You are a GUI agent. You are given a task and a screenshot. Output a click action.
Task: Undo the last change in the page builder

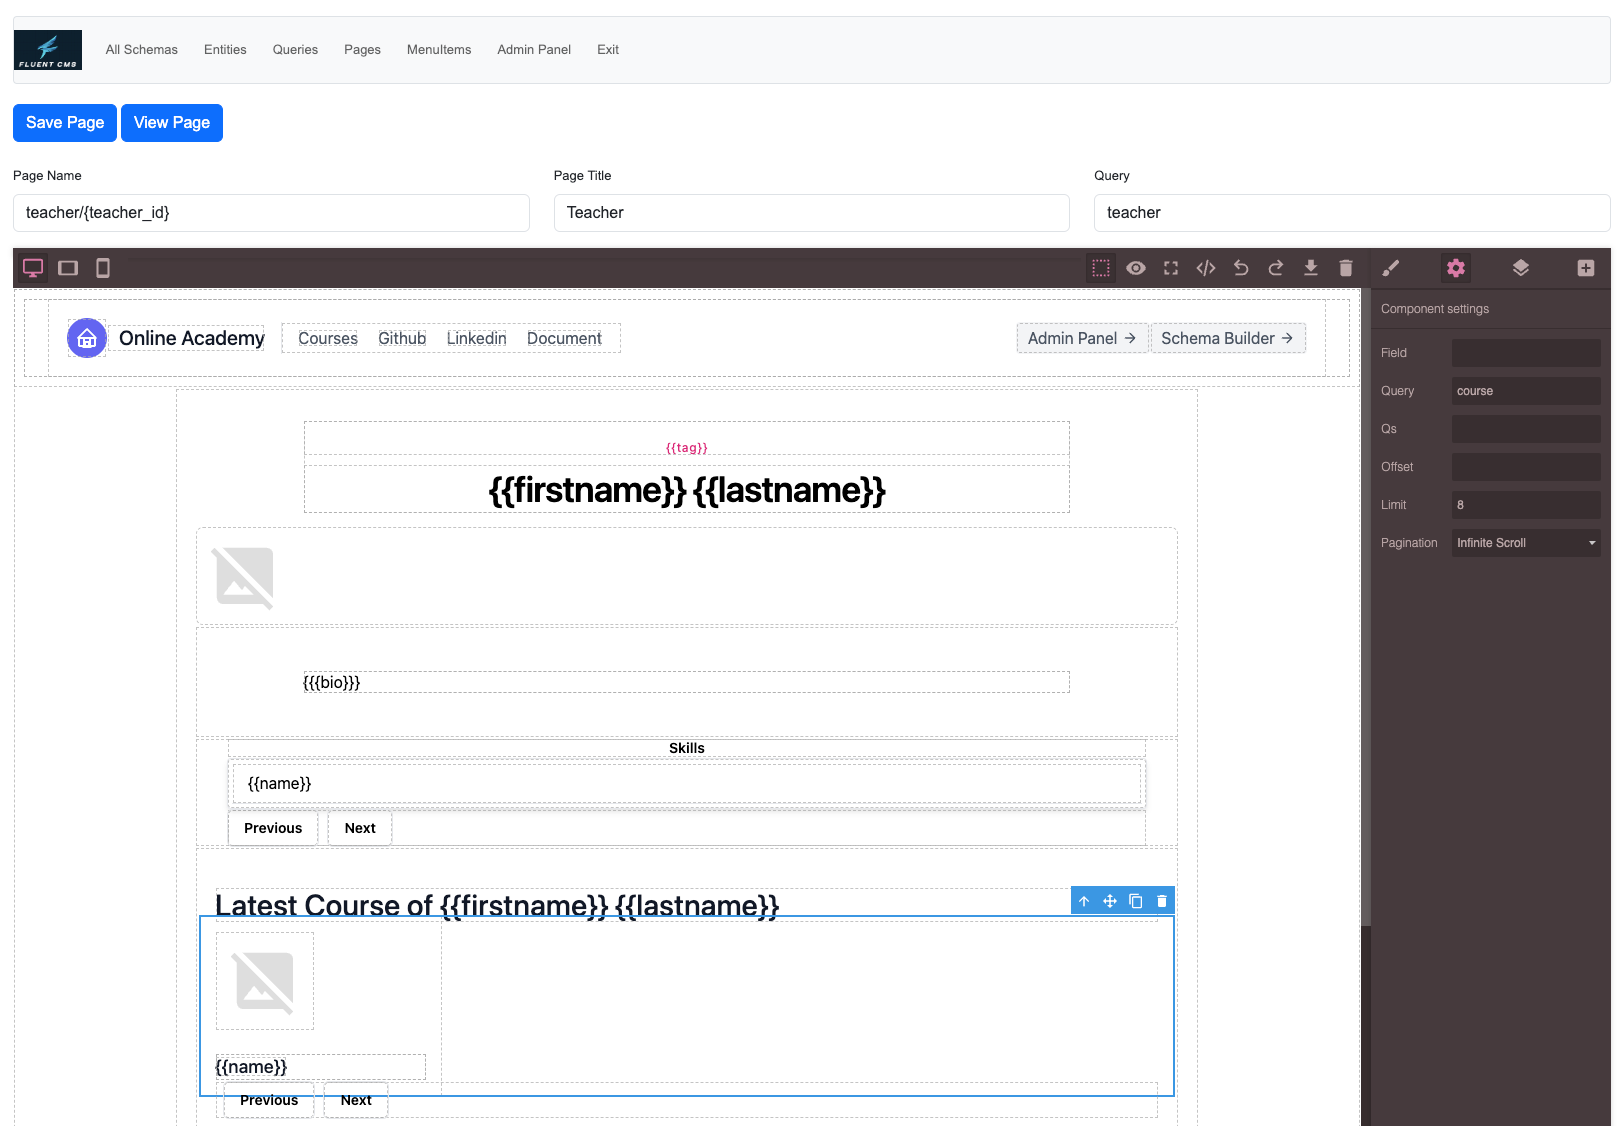[1241, 268]
